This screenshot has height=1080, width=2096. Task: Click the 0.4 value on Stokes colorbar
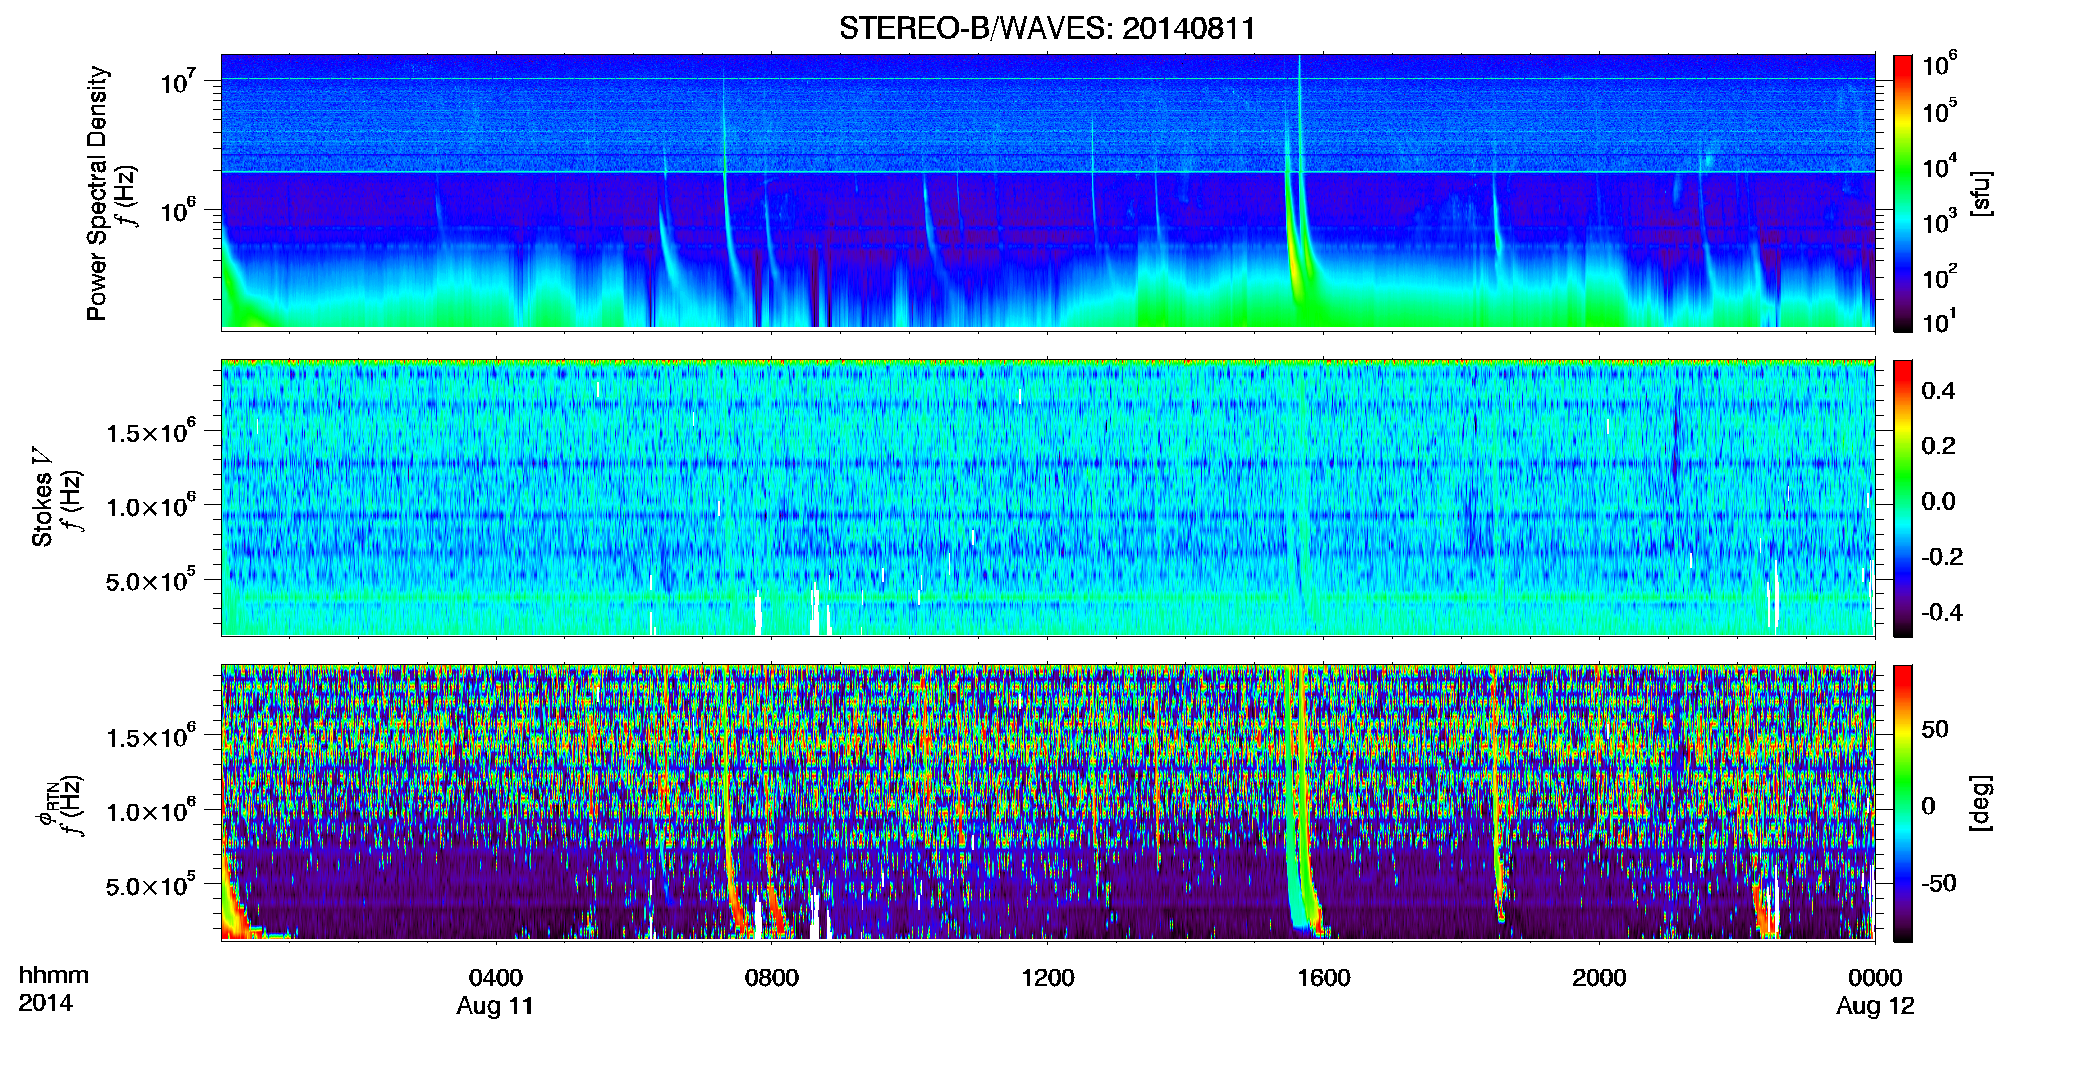tap(1938, 391)
